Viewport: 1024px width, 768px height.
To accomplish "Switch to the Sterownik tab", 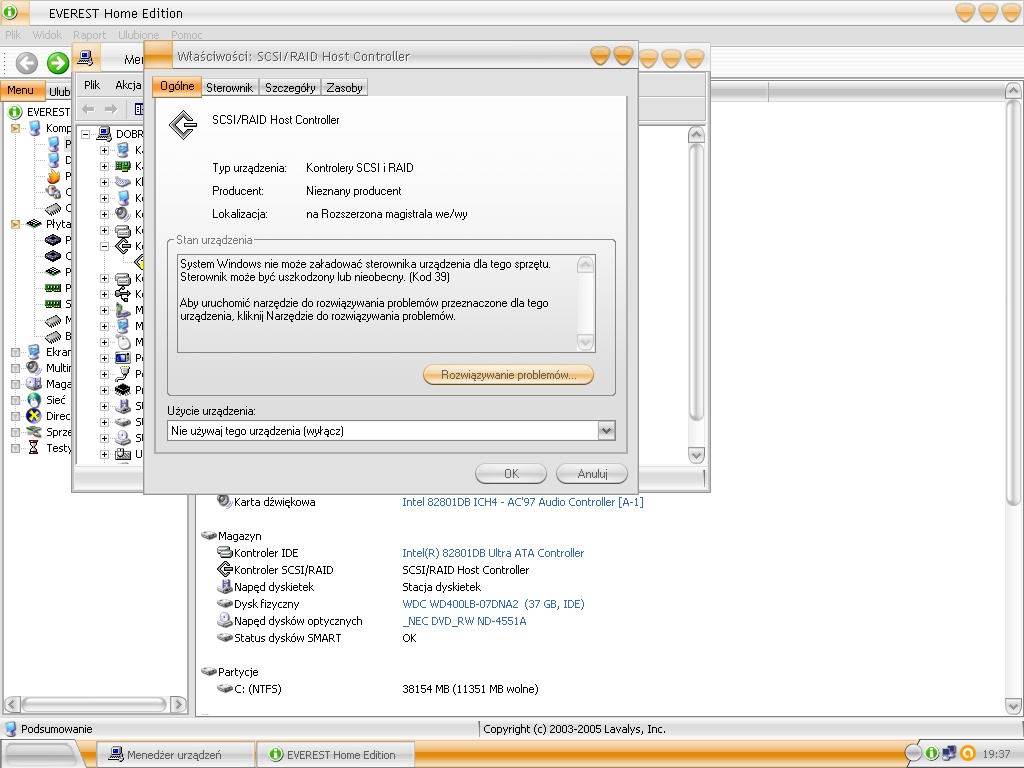I will tap(229, 88).
